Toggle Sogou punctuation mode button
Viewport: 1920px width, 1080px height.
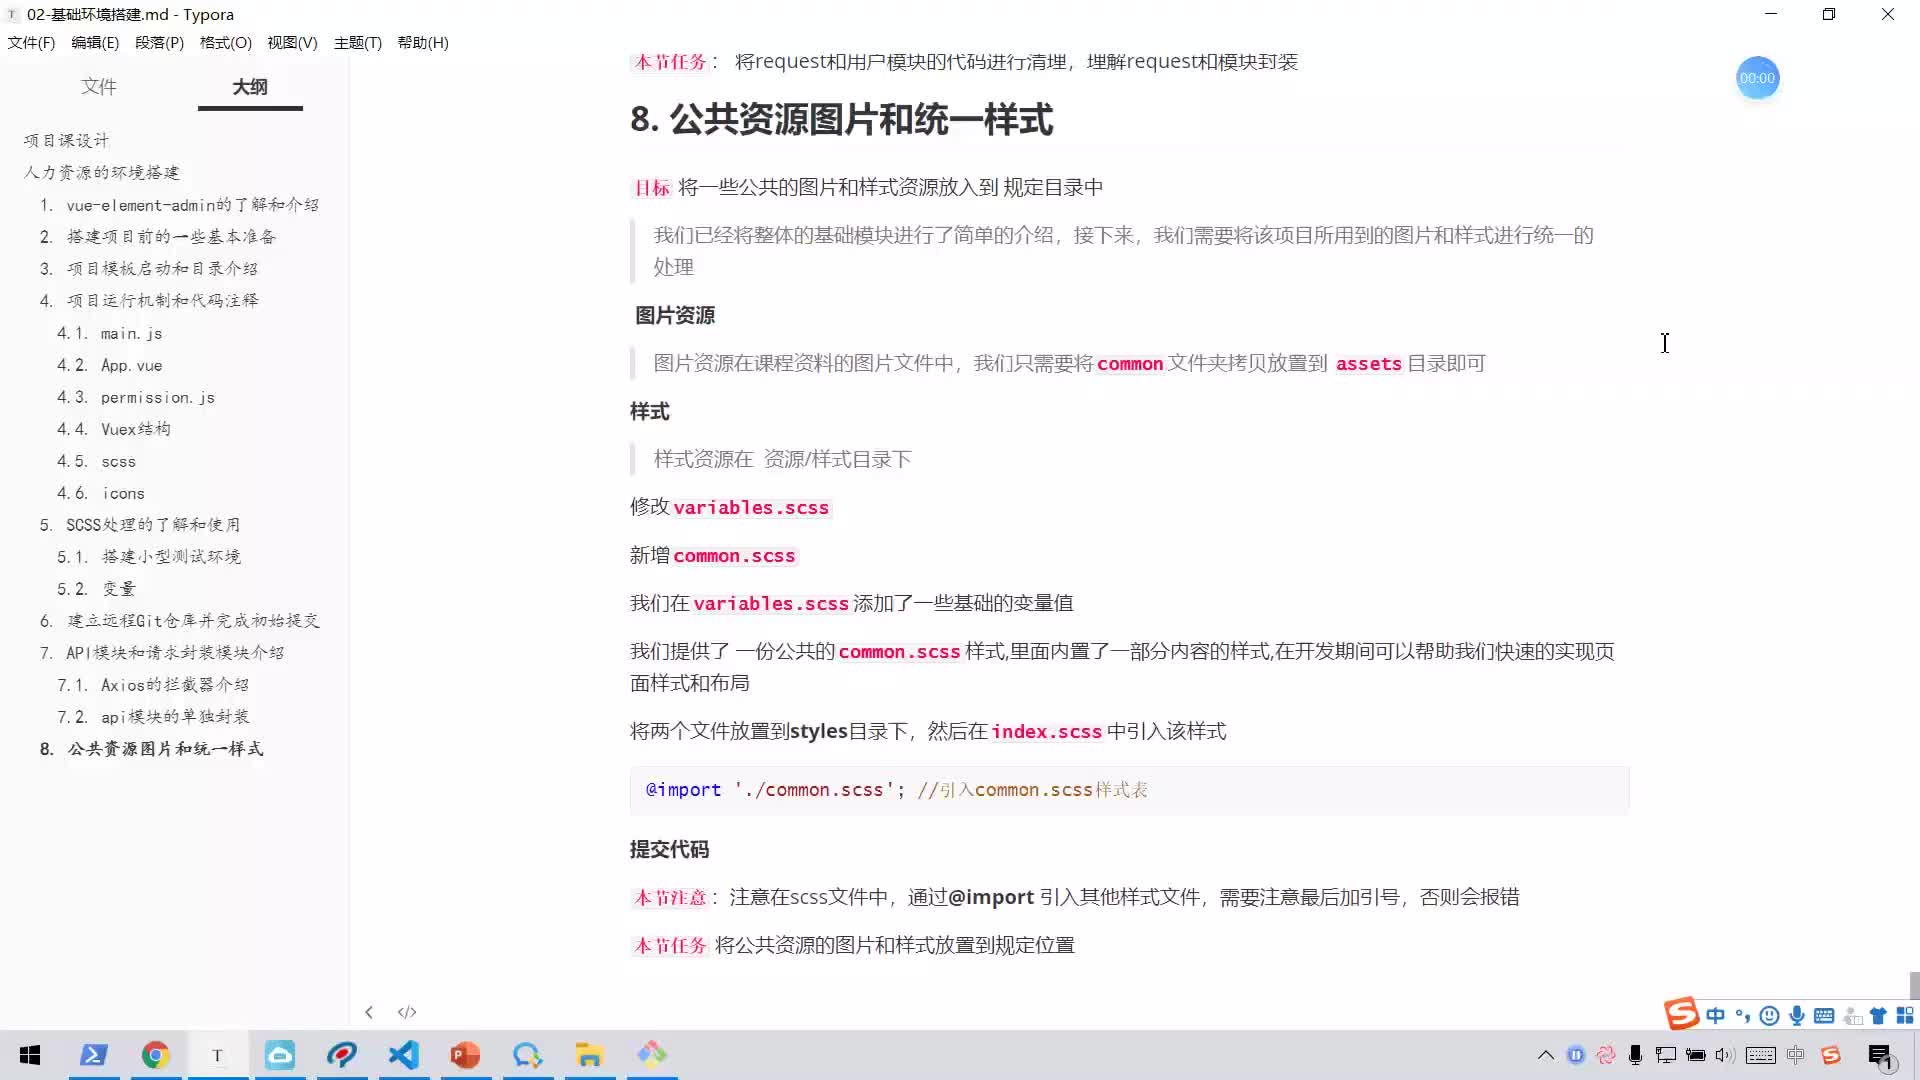[1743, 1016]
